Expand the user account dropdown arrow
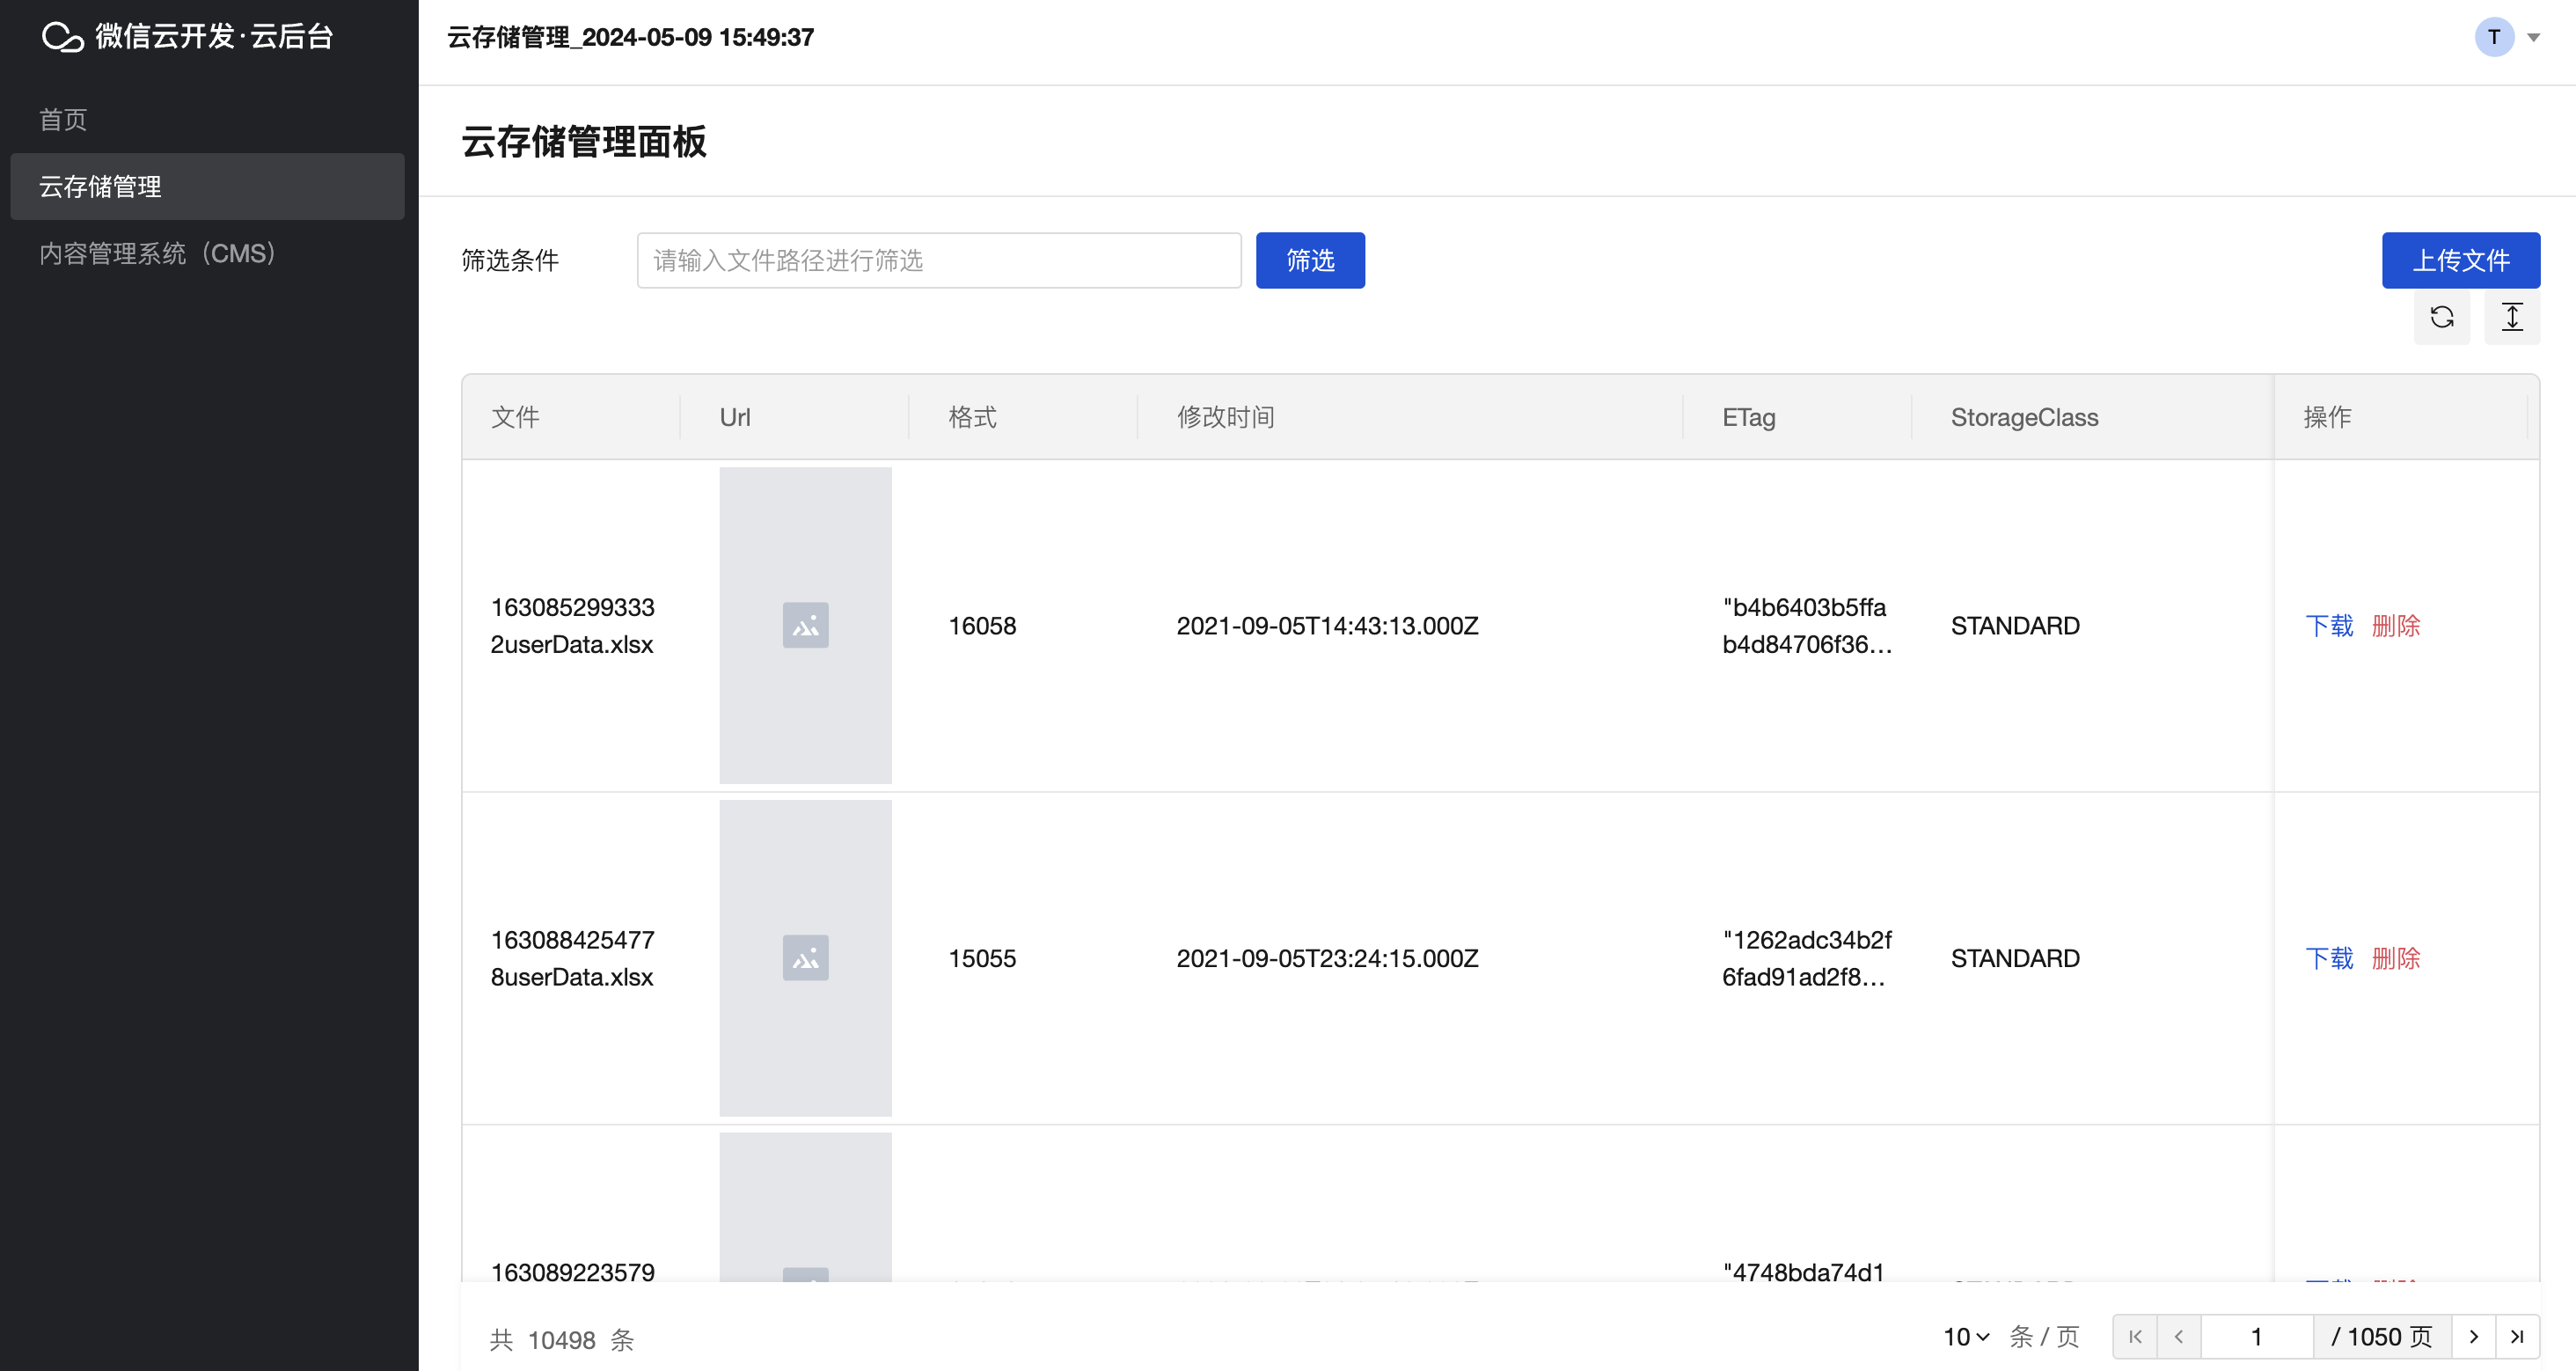 point(2533,38)
